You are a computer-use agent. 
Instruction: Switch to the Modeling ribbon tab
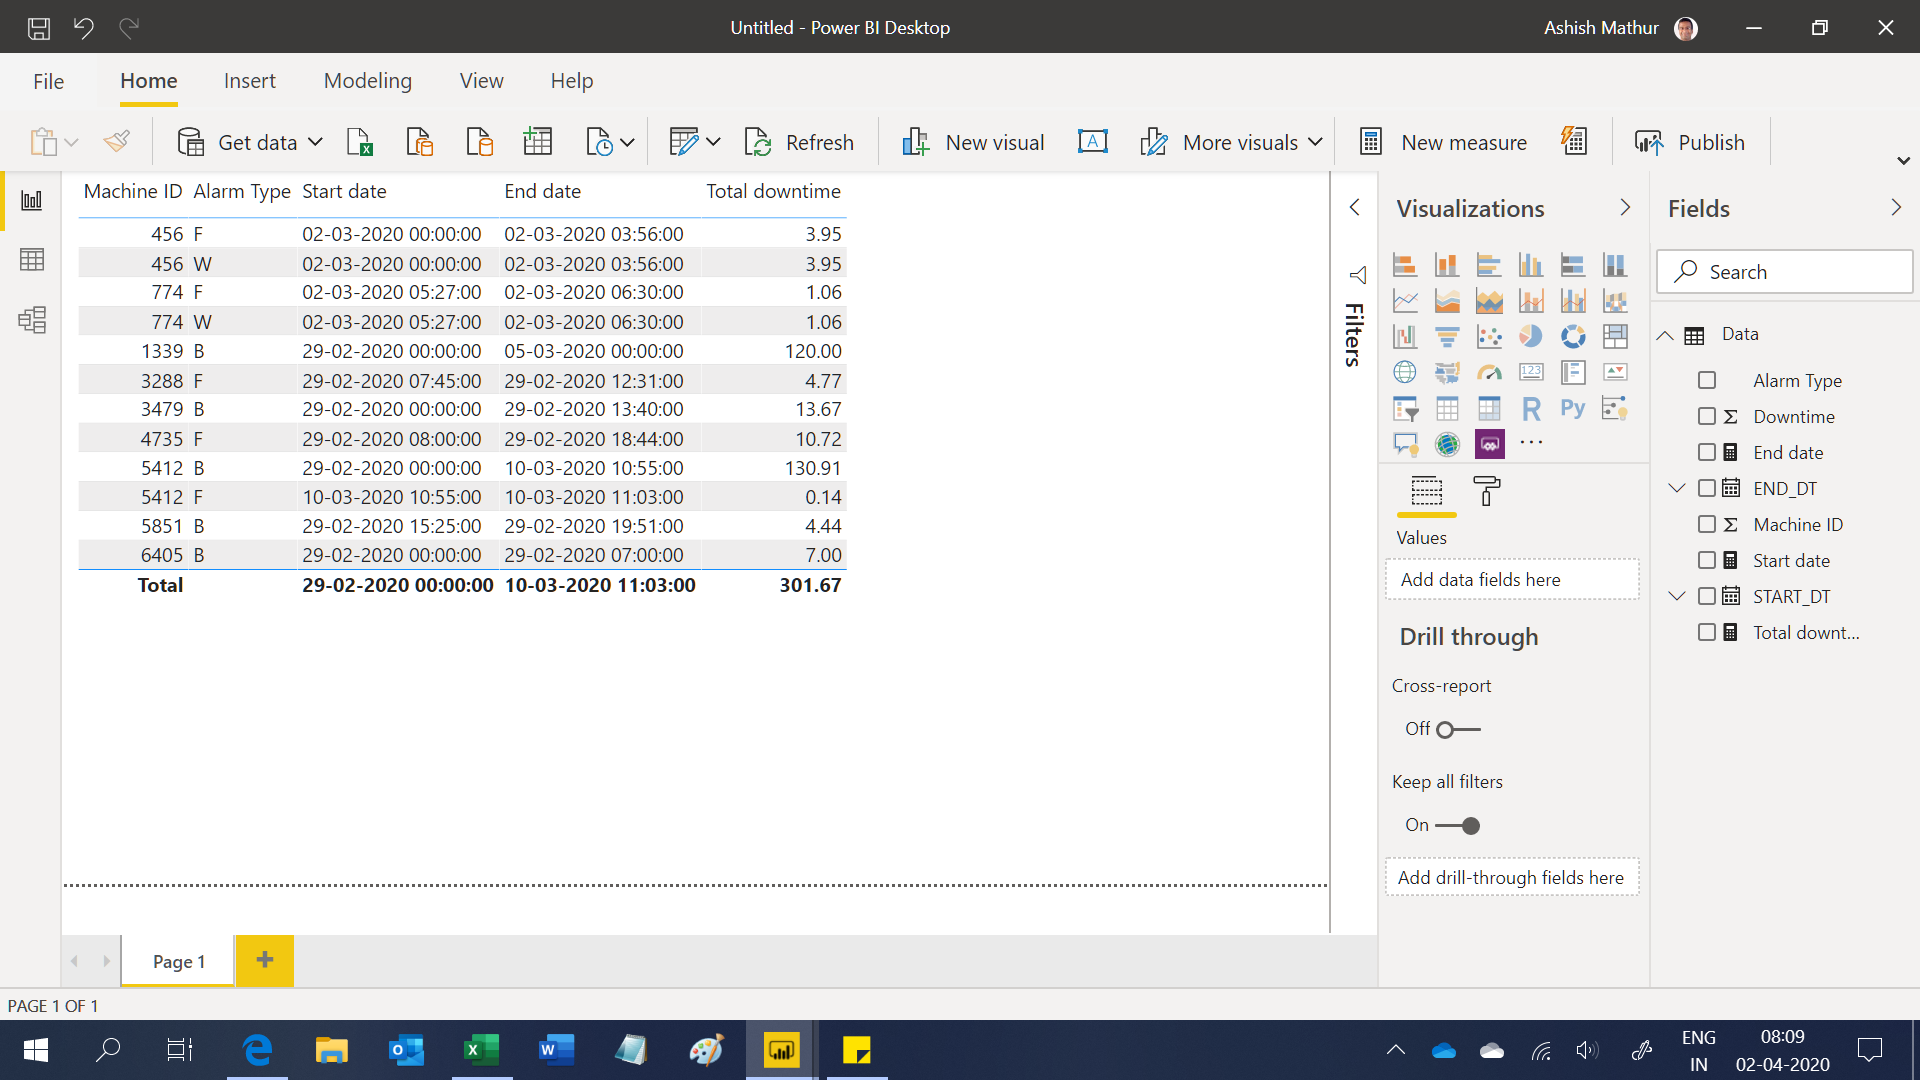368,81
